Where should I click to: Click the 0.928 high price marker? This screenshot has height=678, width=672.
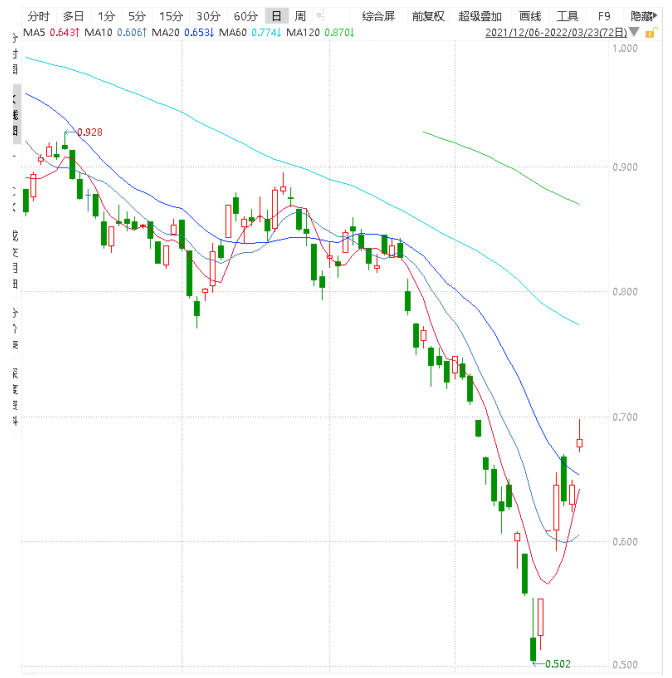90,132
